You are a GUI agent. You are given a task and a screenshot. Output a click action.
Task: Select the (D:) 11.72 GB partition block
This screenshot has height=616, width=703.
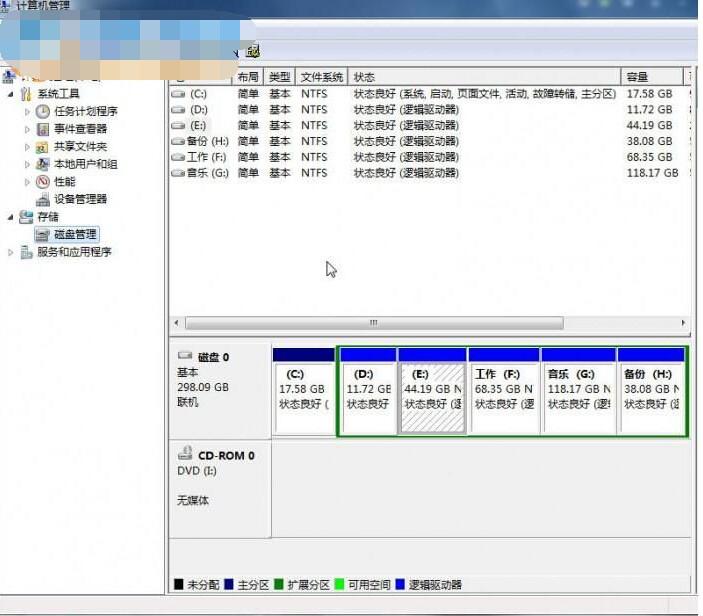tap(368, 390)
